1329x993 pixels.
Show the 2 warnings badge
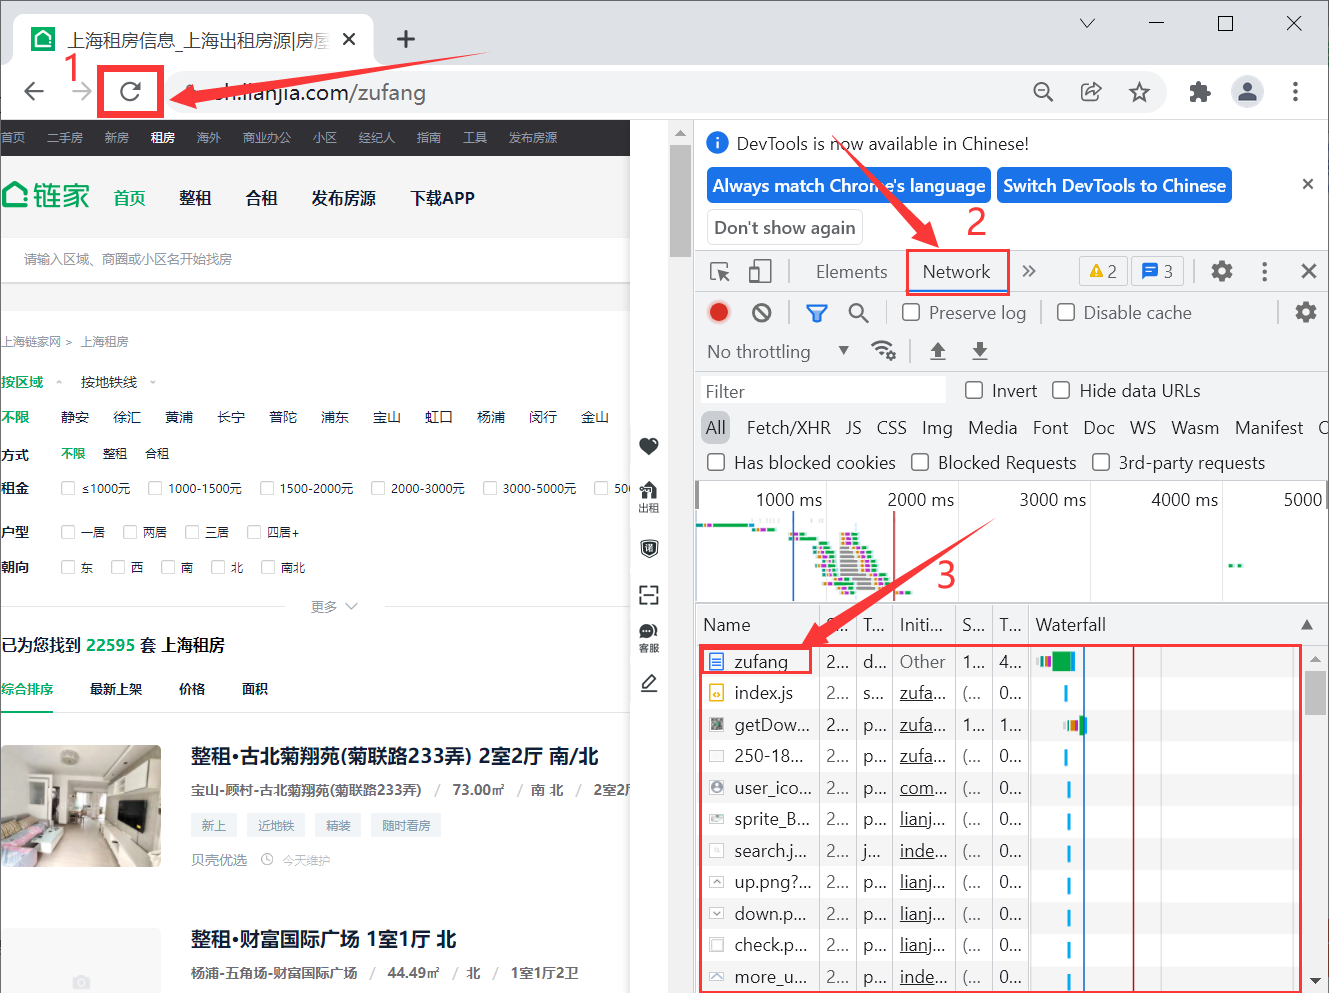1103,271
